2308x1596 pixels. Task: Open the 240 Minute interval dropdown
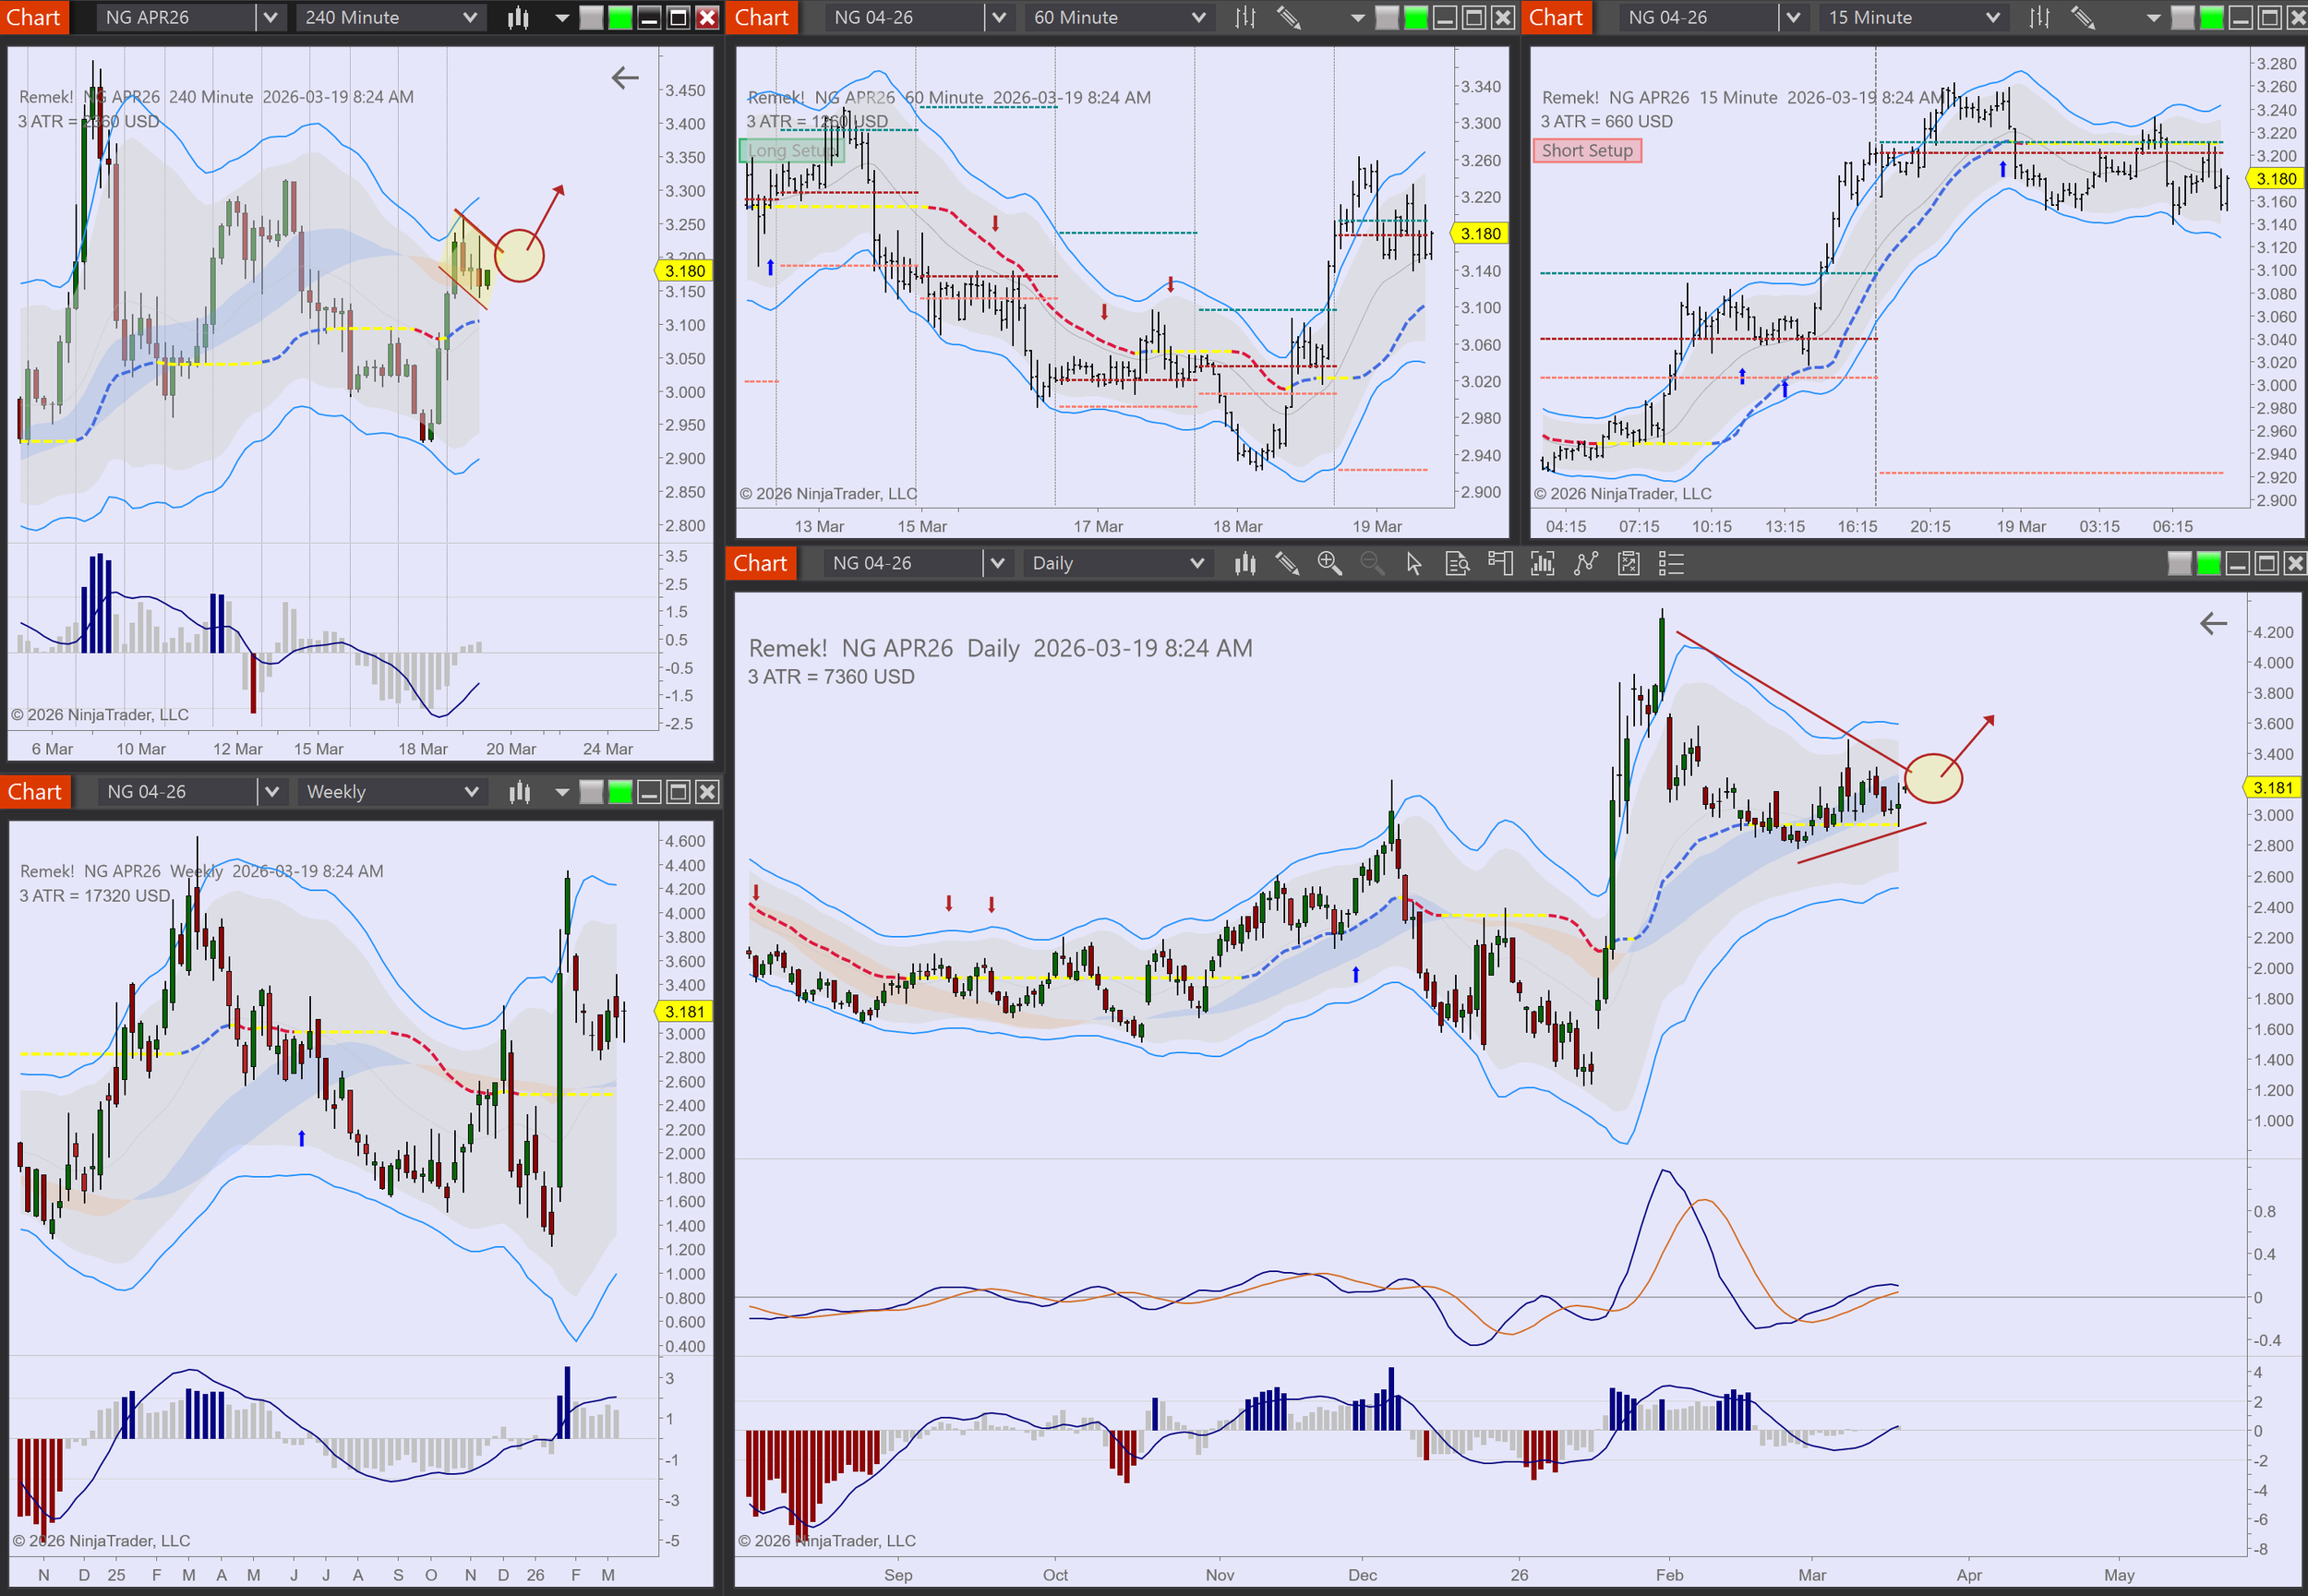[x=390, y=17]
